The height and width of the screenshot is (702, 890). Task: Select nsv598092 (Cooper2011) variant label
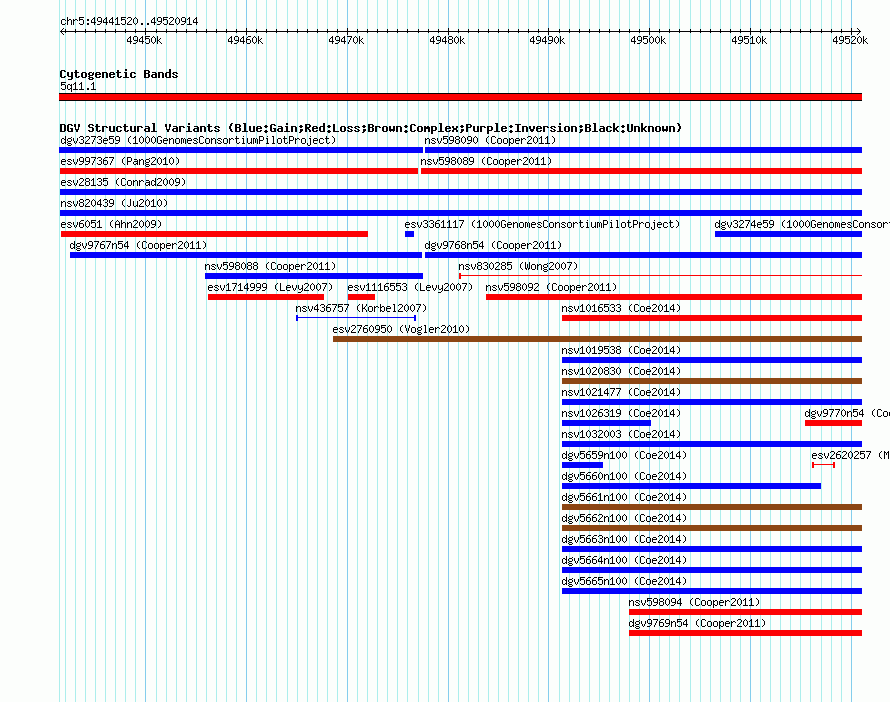pyautogui.click(x=551, y=287)
